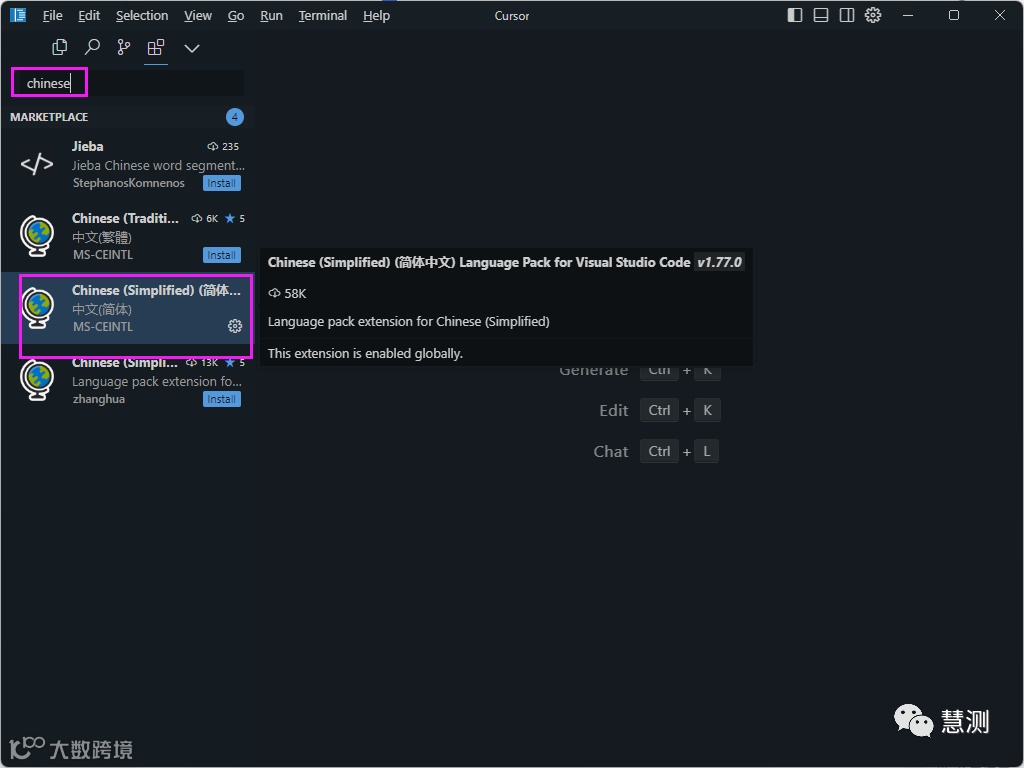Image resolution: width=1024 pixels, height=768 pixels.
Task: Click the 中文(繁體) description text
Action: click(x=102, y=237)
